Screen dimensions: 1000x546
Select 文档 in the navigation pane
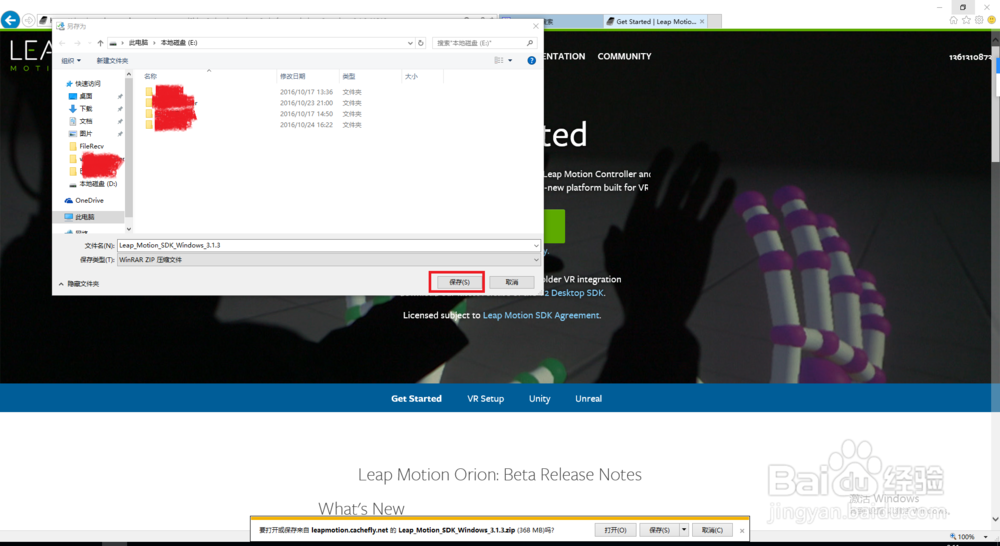85,121
